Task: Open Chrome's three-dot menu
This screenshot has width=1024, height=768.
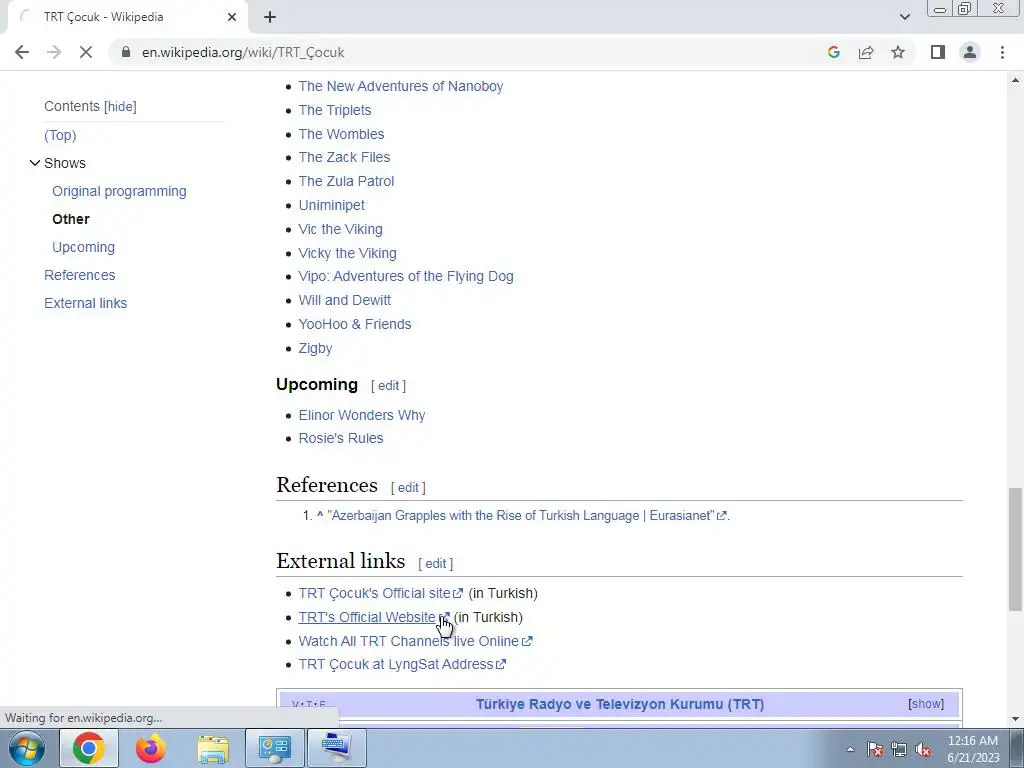Action: (1002, 52)
